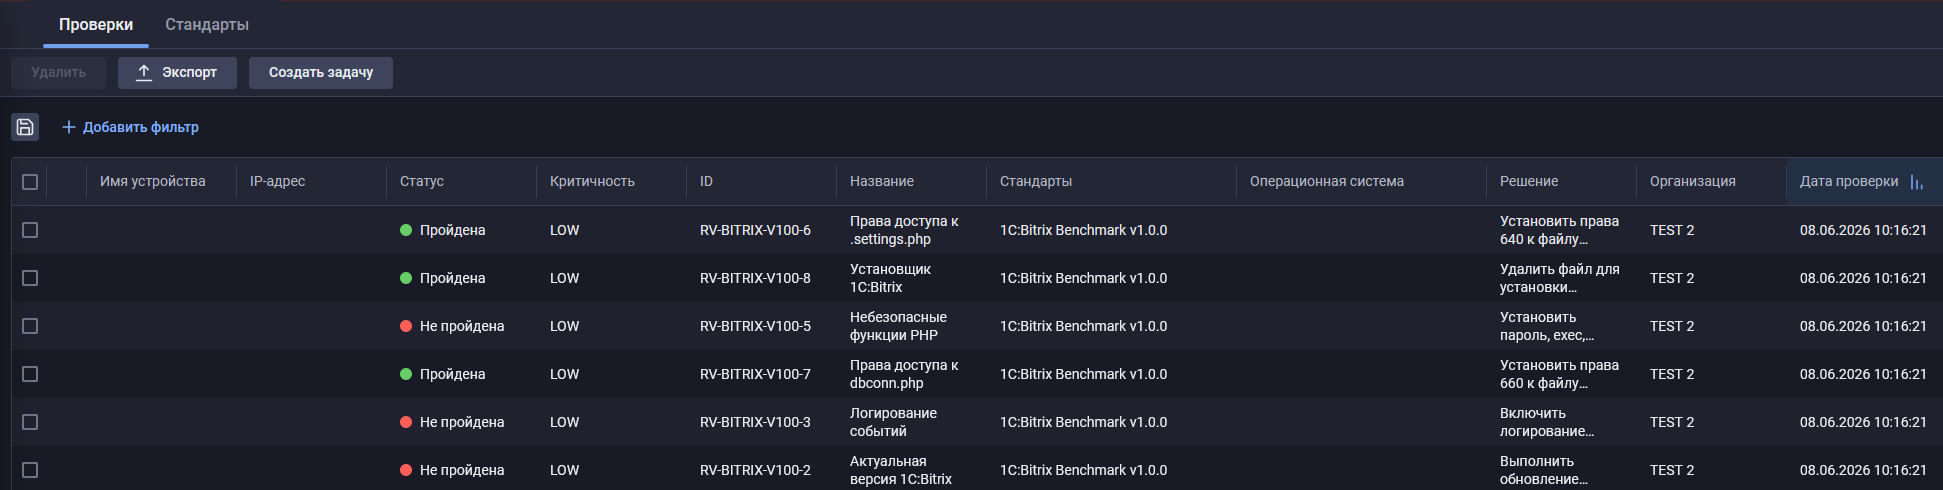Click ID cell RV-BITRIX-V100-8
Viewport: 1943px width, 490px height.
pyautogui.click(x=755, y=278)
